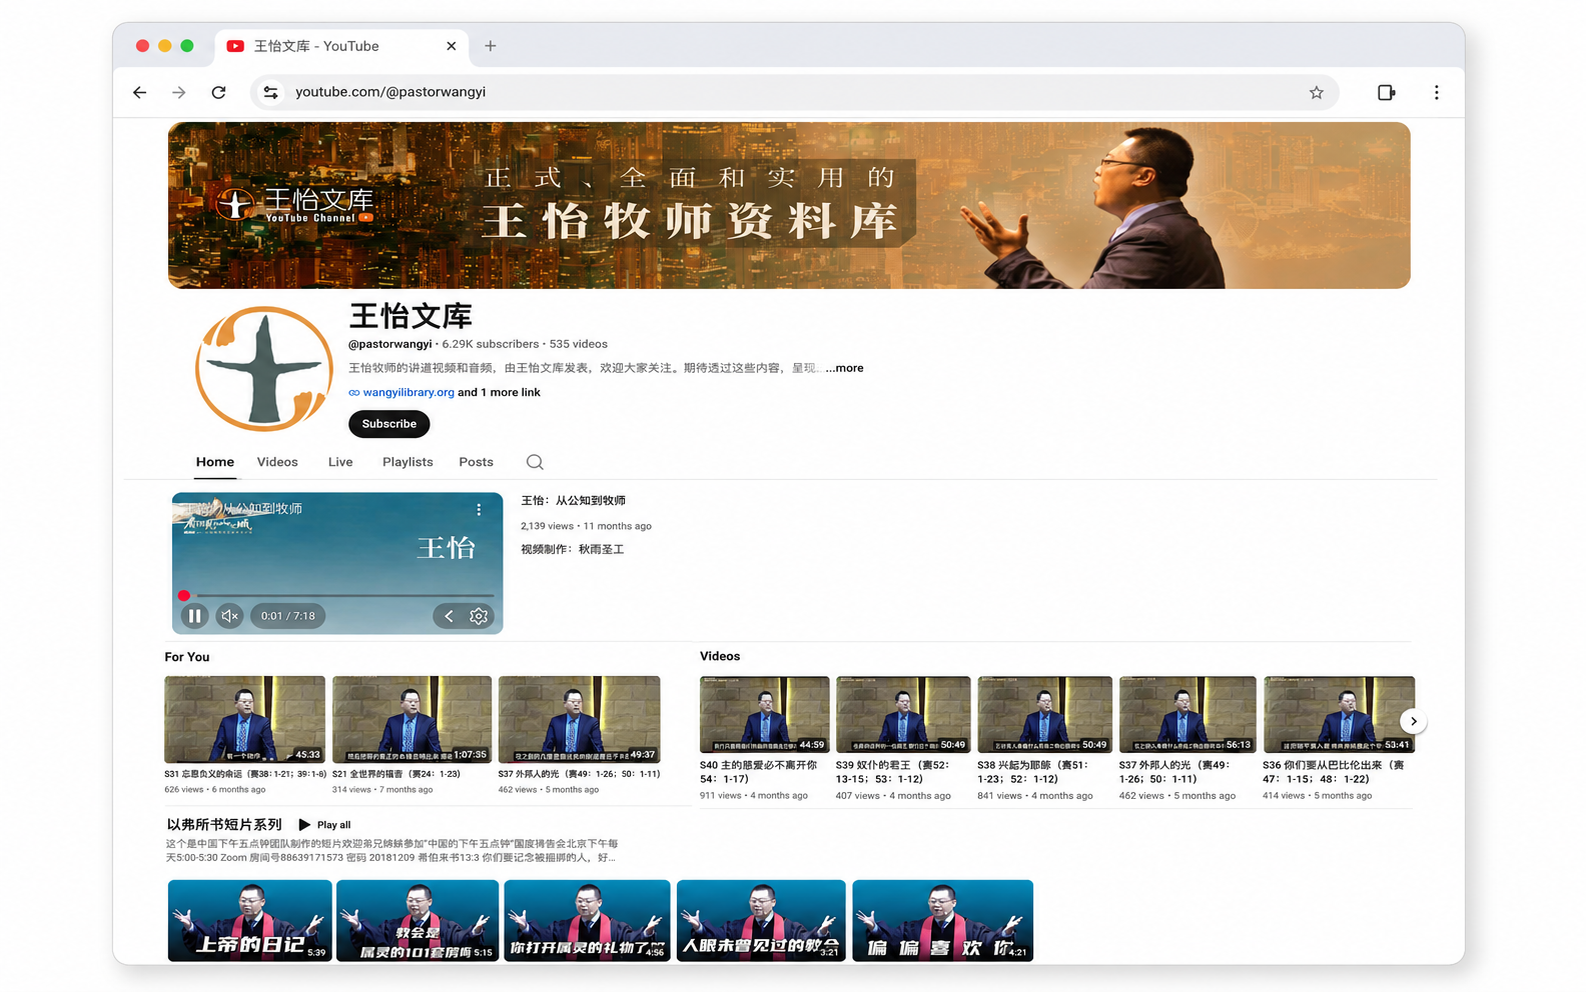Open the browser side panel icon
The height and width of the screenshot is (992, 1586).
coord(1386,92)
